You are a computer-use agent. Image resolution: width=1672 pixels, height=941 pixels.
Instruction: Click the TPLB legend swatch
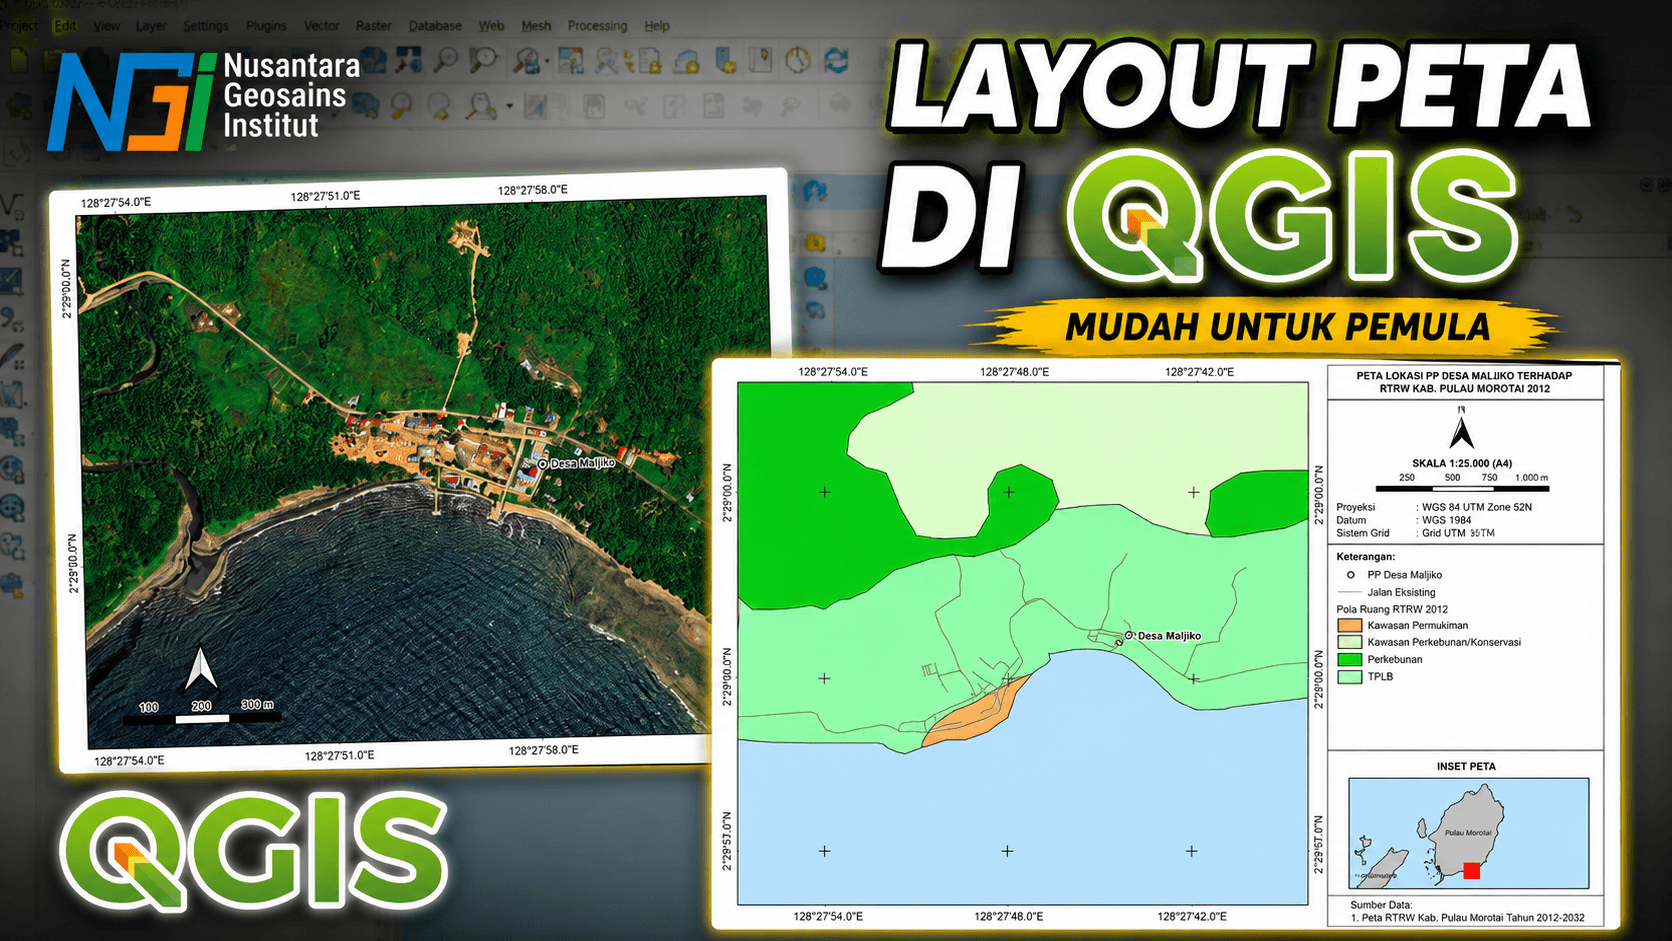1349,676
